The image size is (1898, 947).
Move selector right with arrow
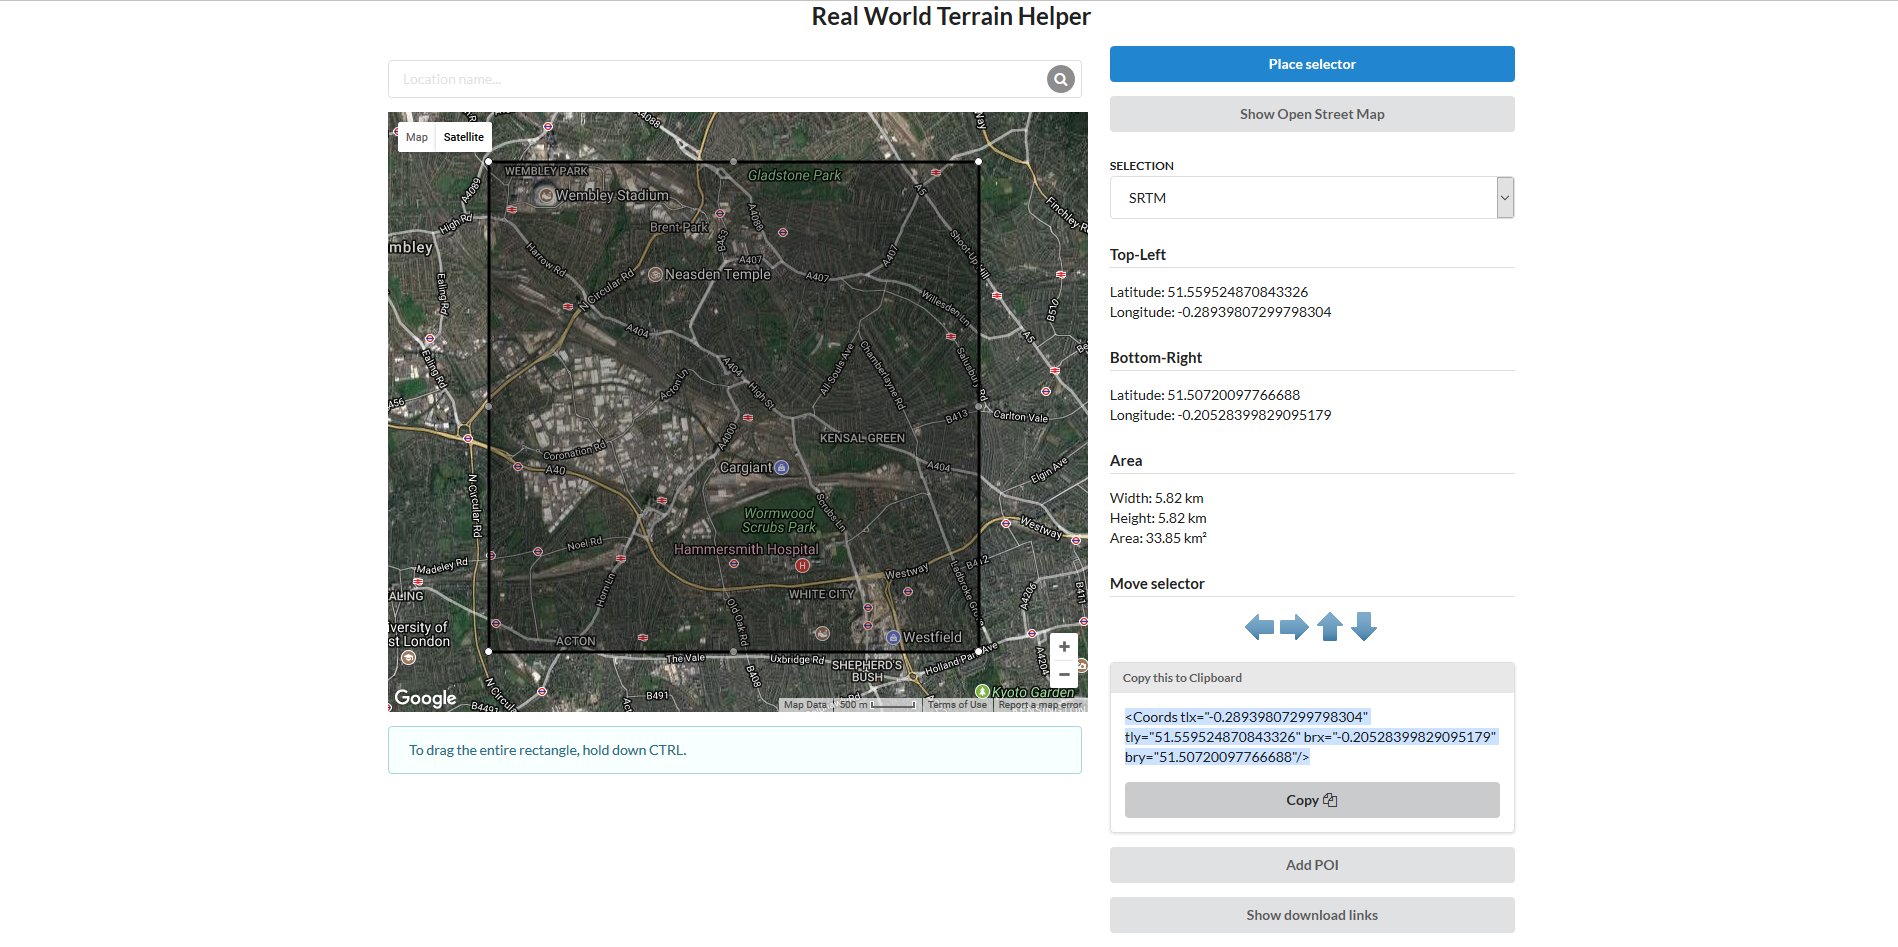[1294, 627]
